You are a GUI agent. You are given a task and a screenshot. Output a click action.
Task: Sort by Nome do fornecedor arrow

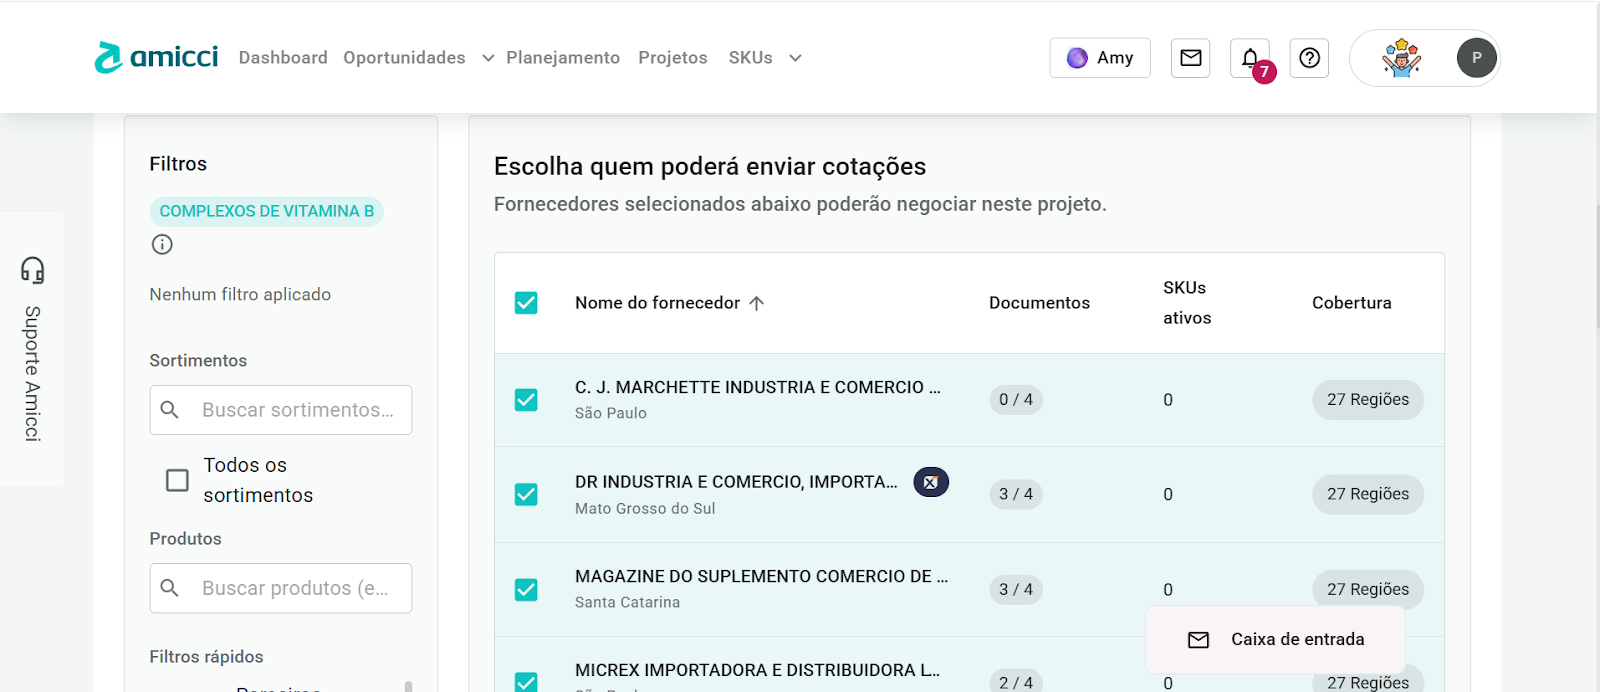coord(757,303)
